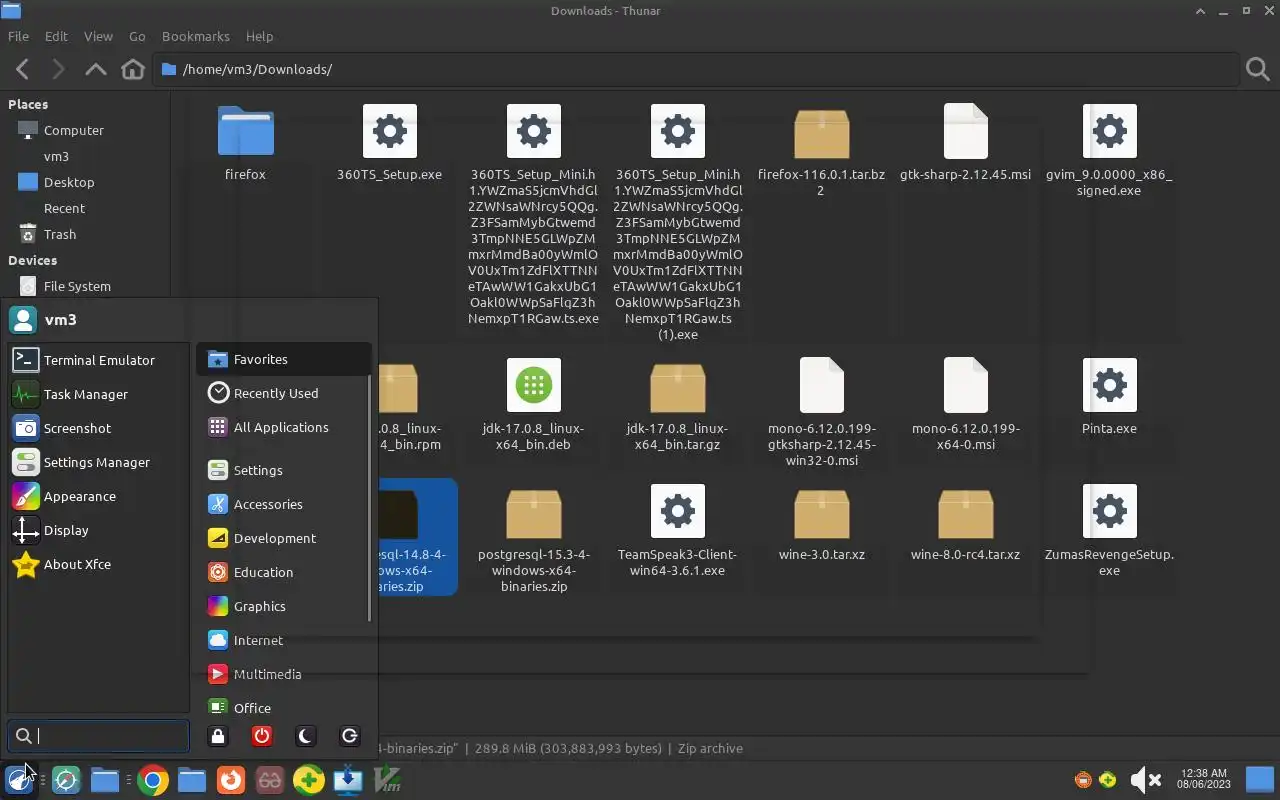Viewport: 1280px width, 800px height.
Task: Click the red power/shutdown button
Action: (262, 736)
